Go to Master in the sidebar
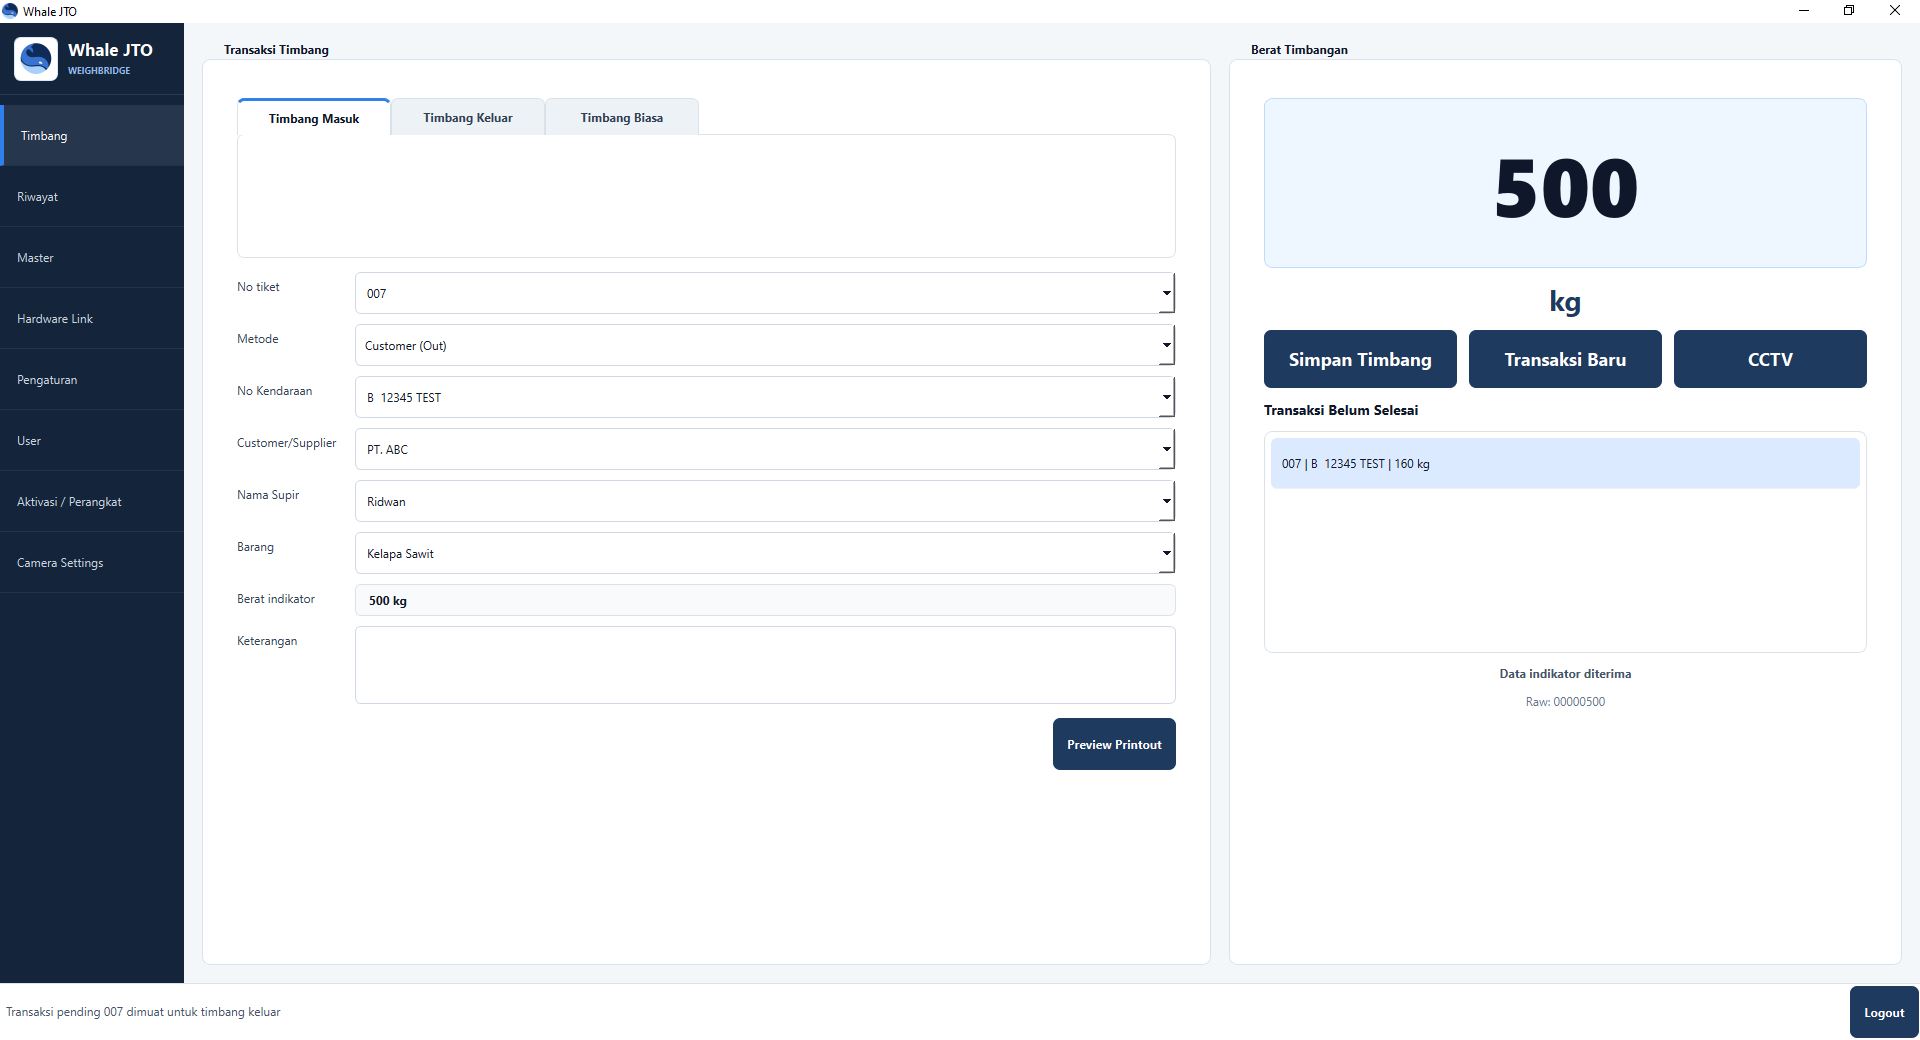 [x=92, y=258]
